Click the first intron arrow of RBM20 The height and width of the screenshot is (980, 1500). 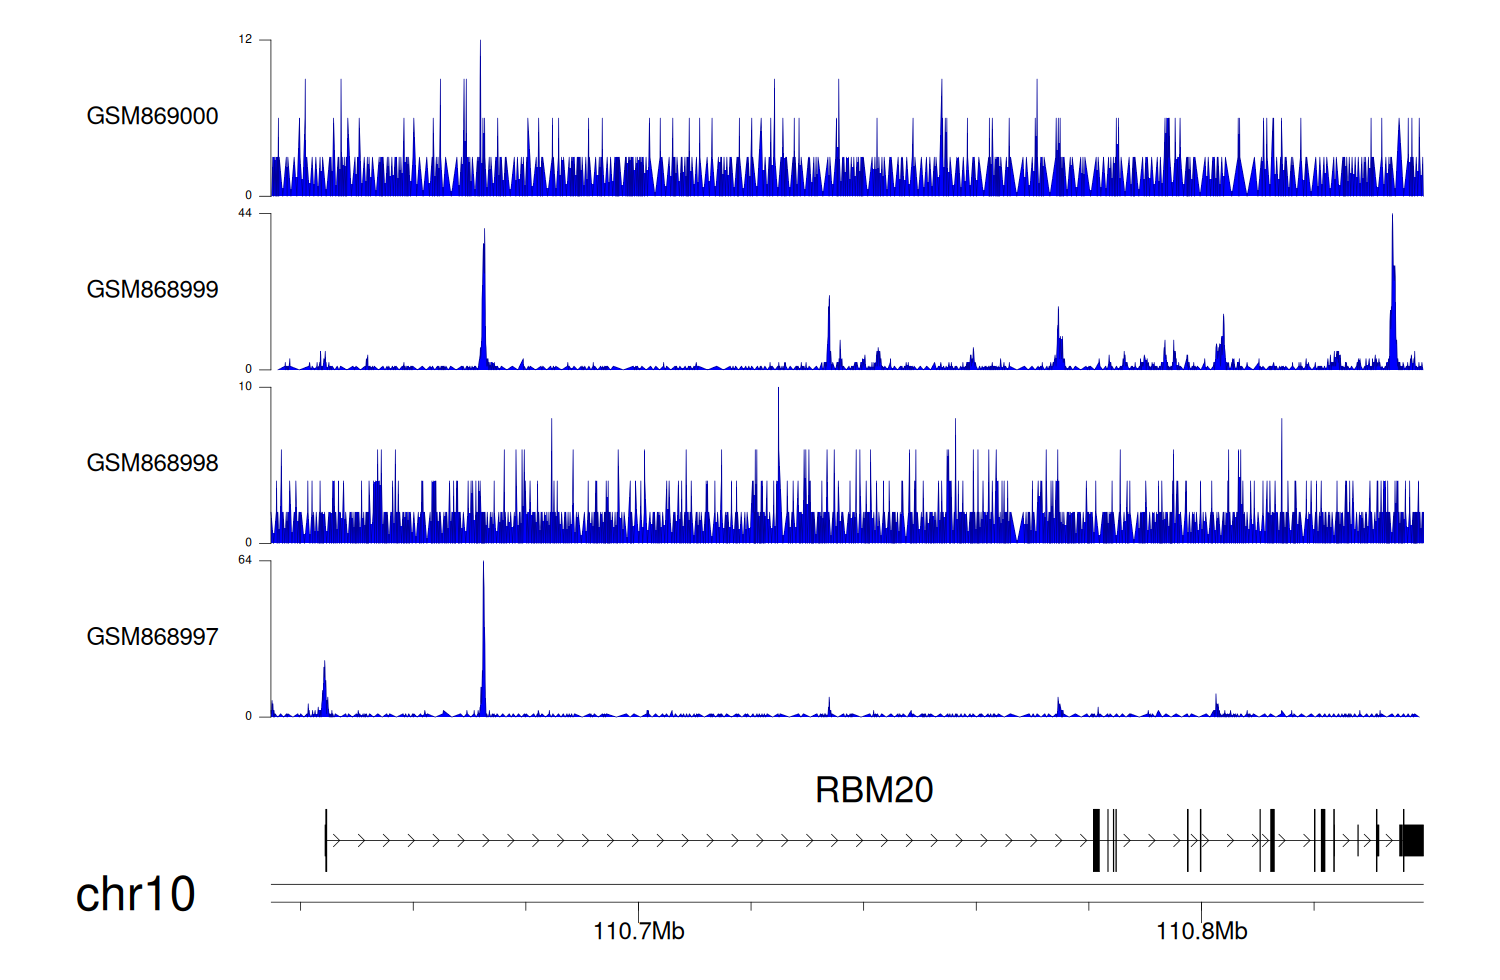click(x=337, y=841)
